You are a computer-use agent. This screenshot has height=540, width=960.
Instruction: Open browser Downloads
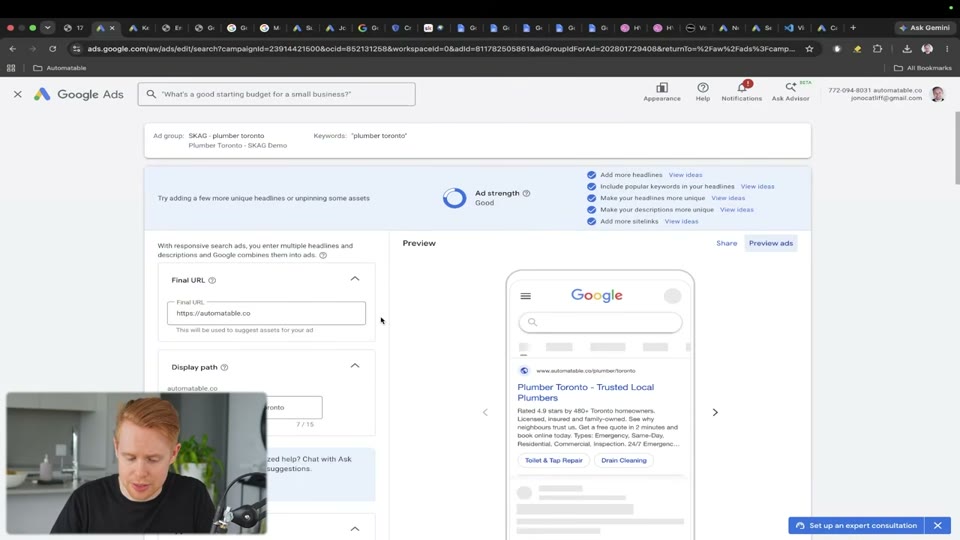tap(907, 49)
